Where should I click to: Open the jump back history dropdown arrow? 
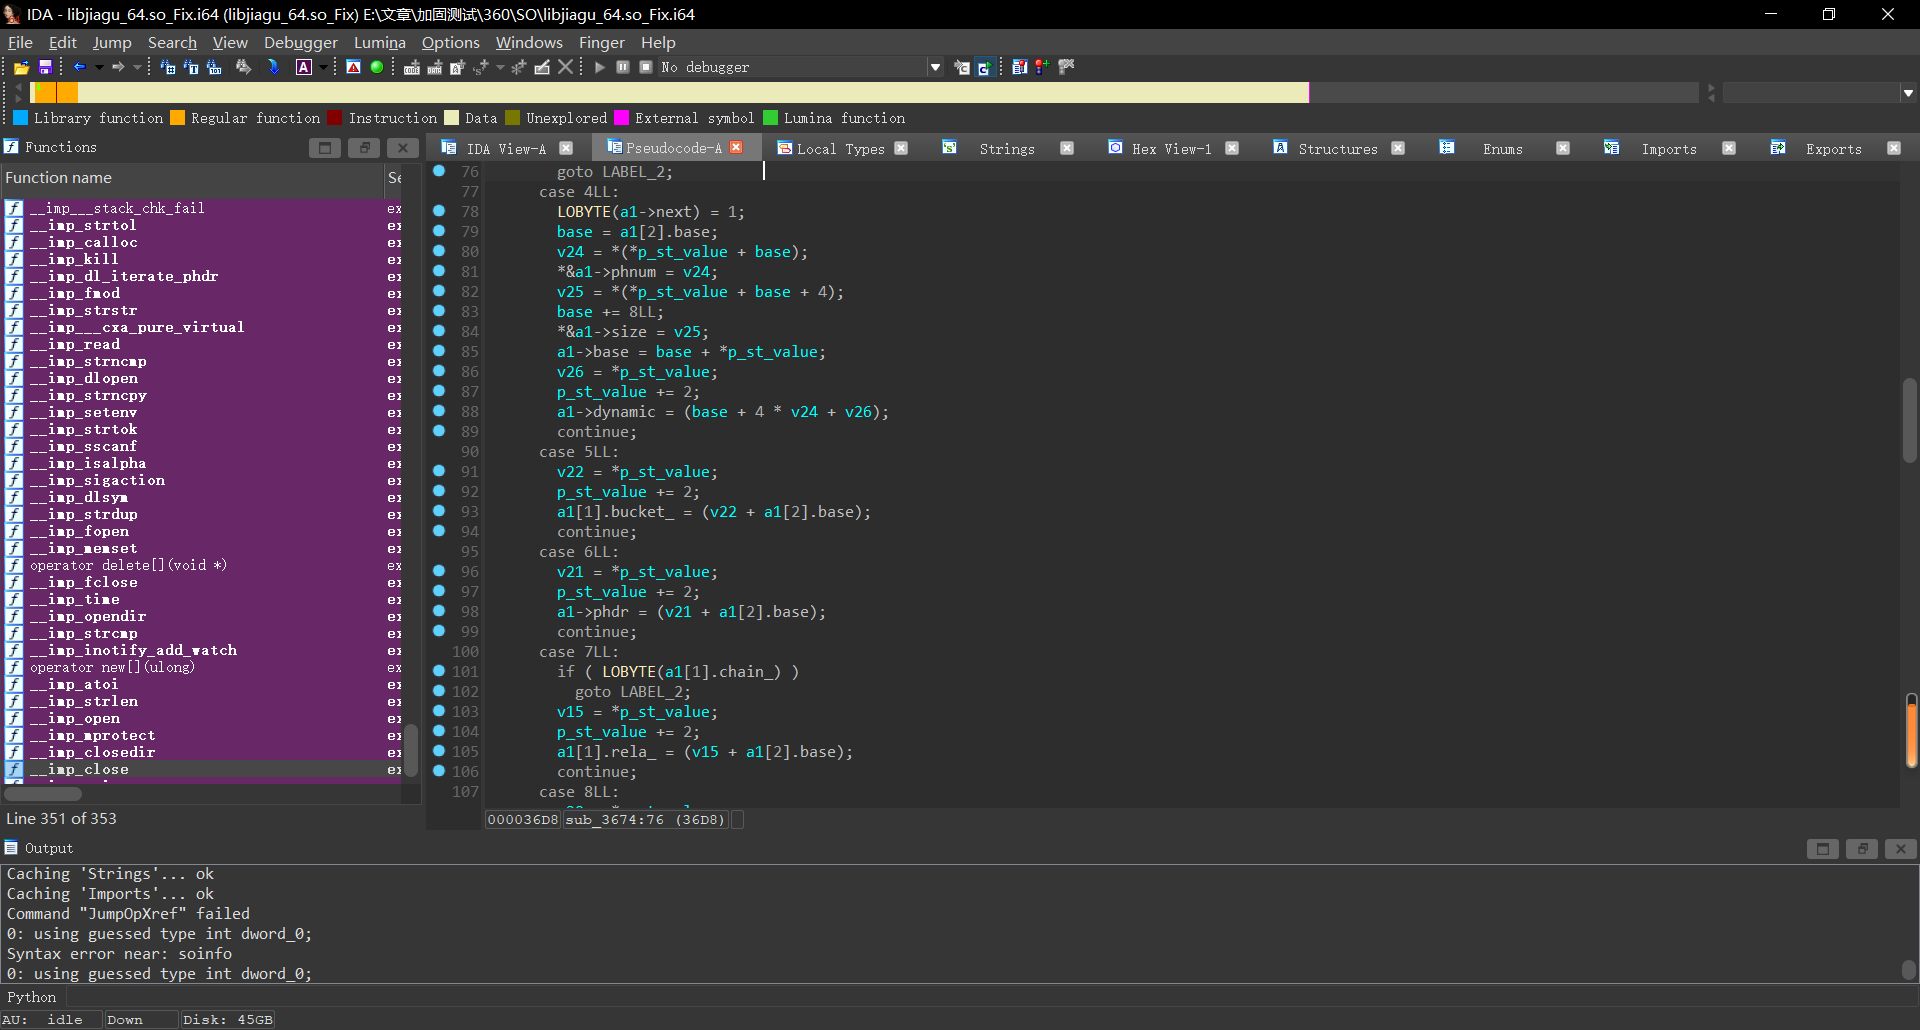coord(99,67)
